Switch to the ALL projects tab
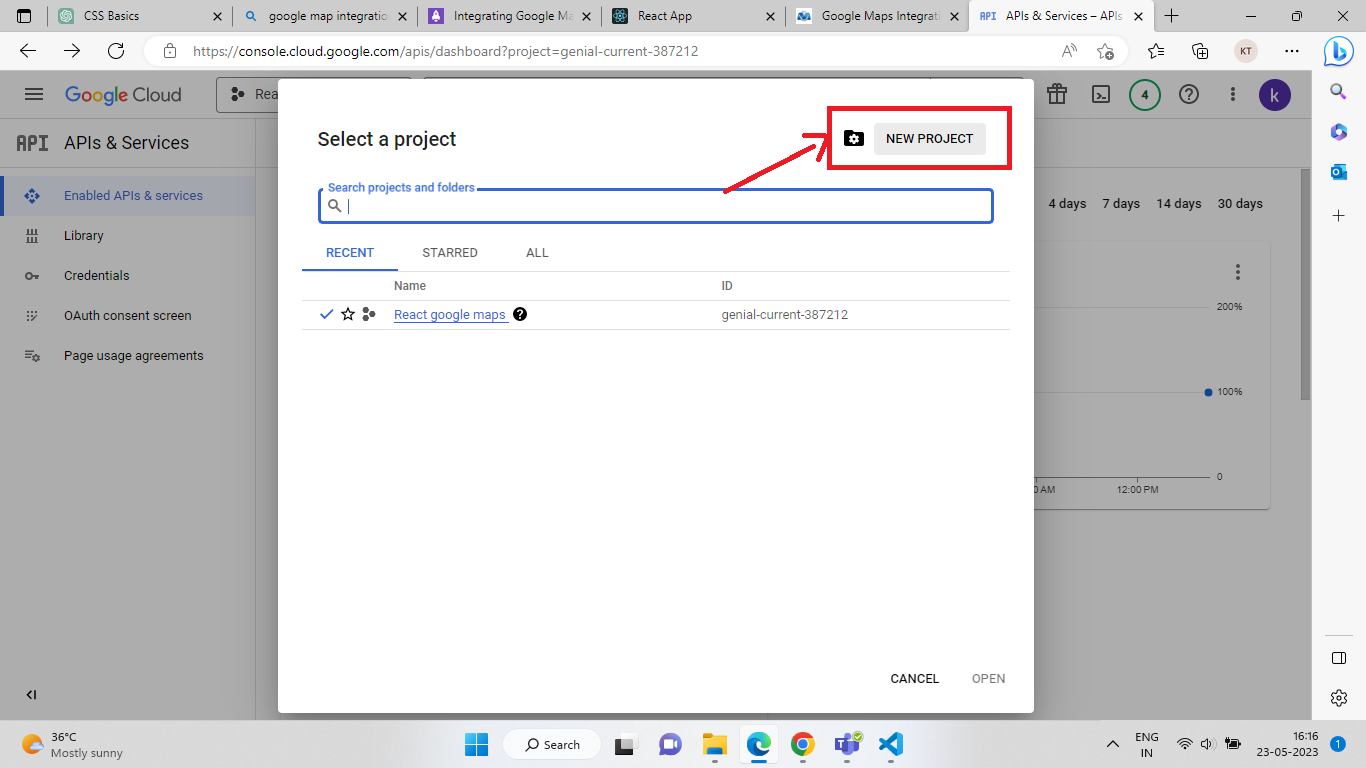Screen dimensions: 1366x768 (x=537, y=253)
